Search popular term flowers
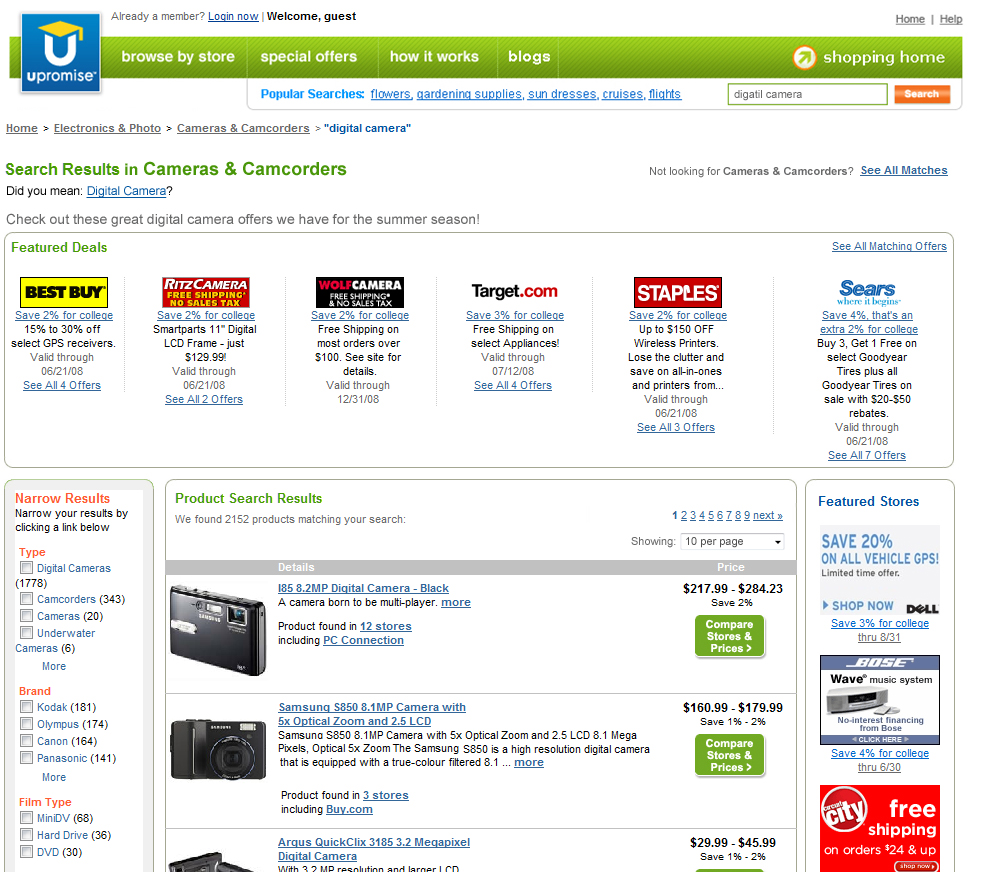 click(x=391, y=94)
